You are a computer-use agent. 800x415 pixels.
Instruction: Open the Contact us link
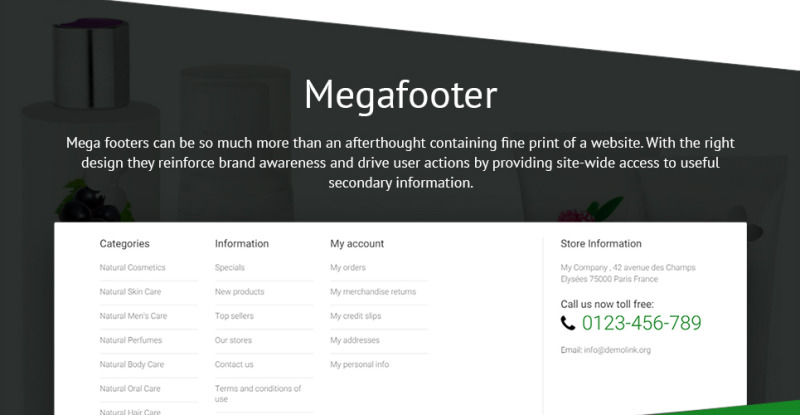(234, 364)
